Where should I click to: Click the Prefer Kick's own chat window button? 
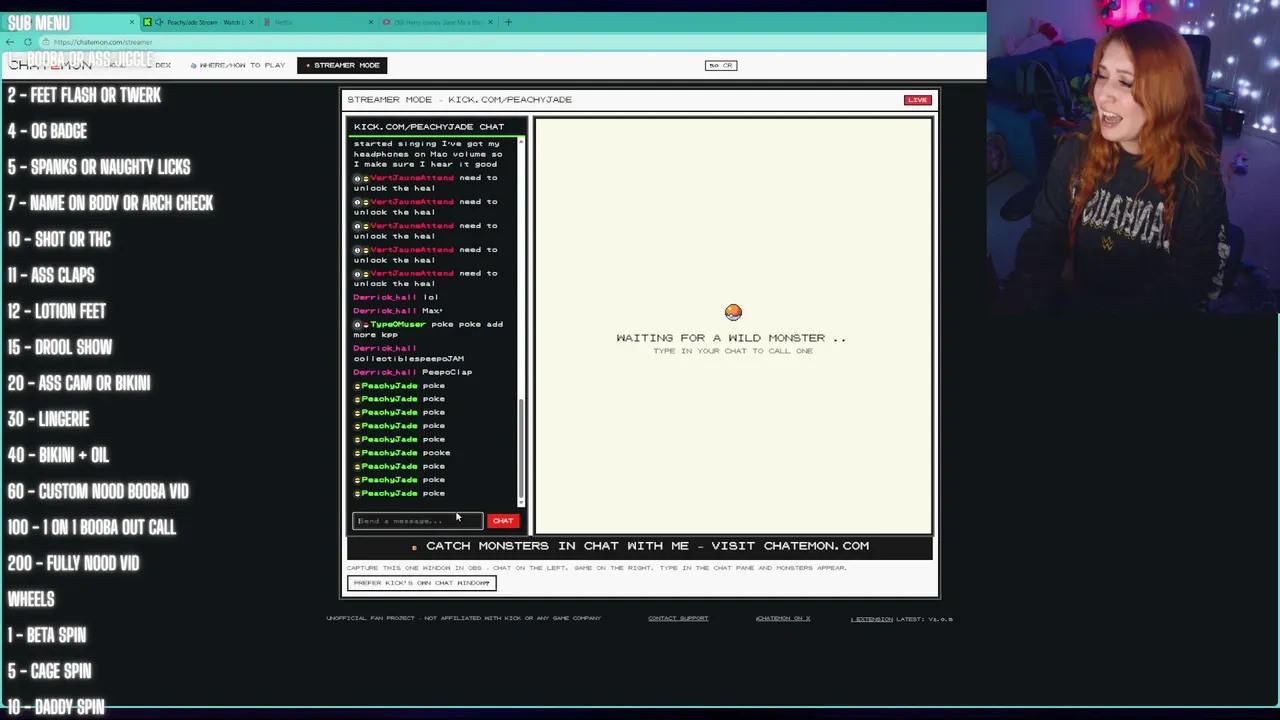coord(422,583)
